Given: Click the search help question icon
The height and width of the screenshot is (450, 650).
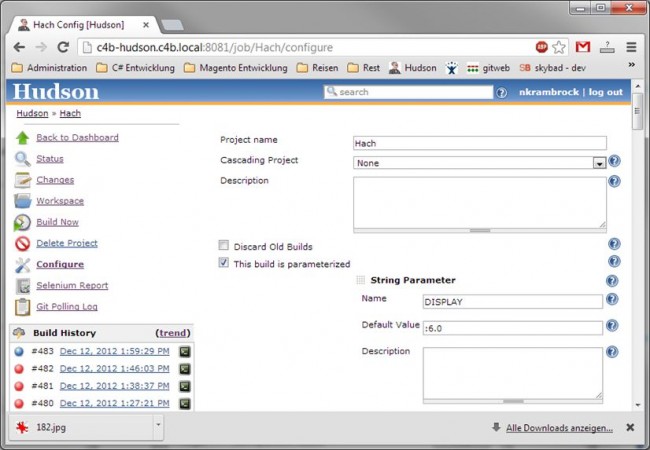Looking at the screenshot, I should [501, 93].
